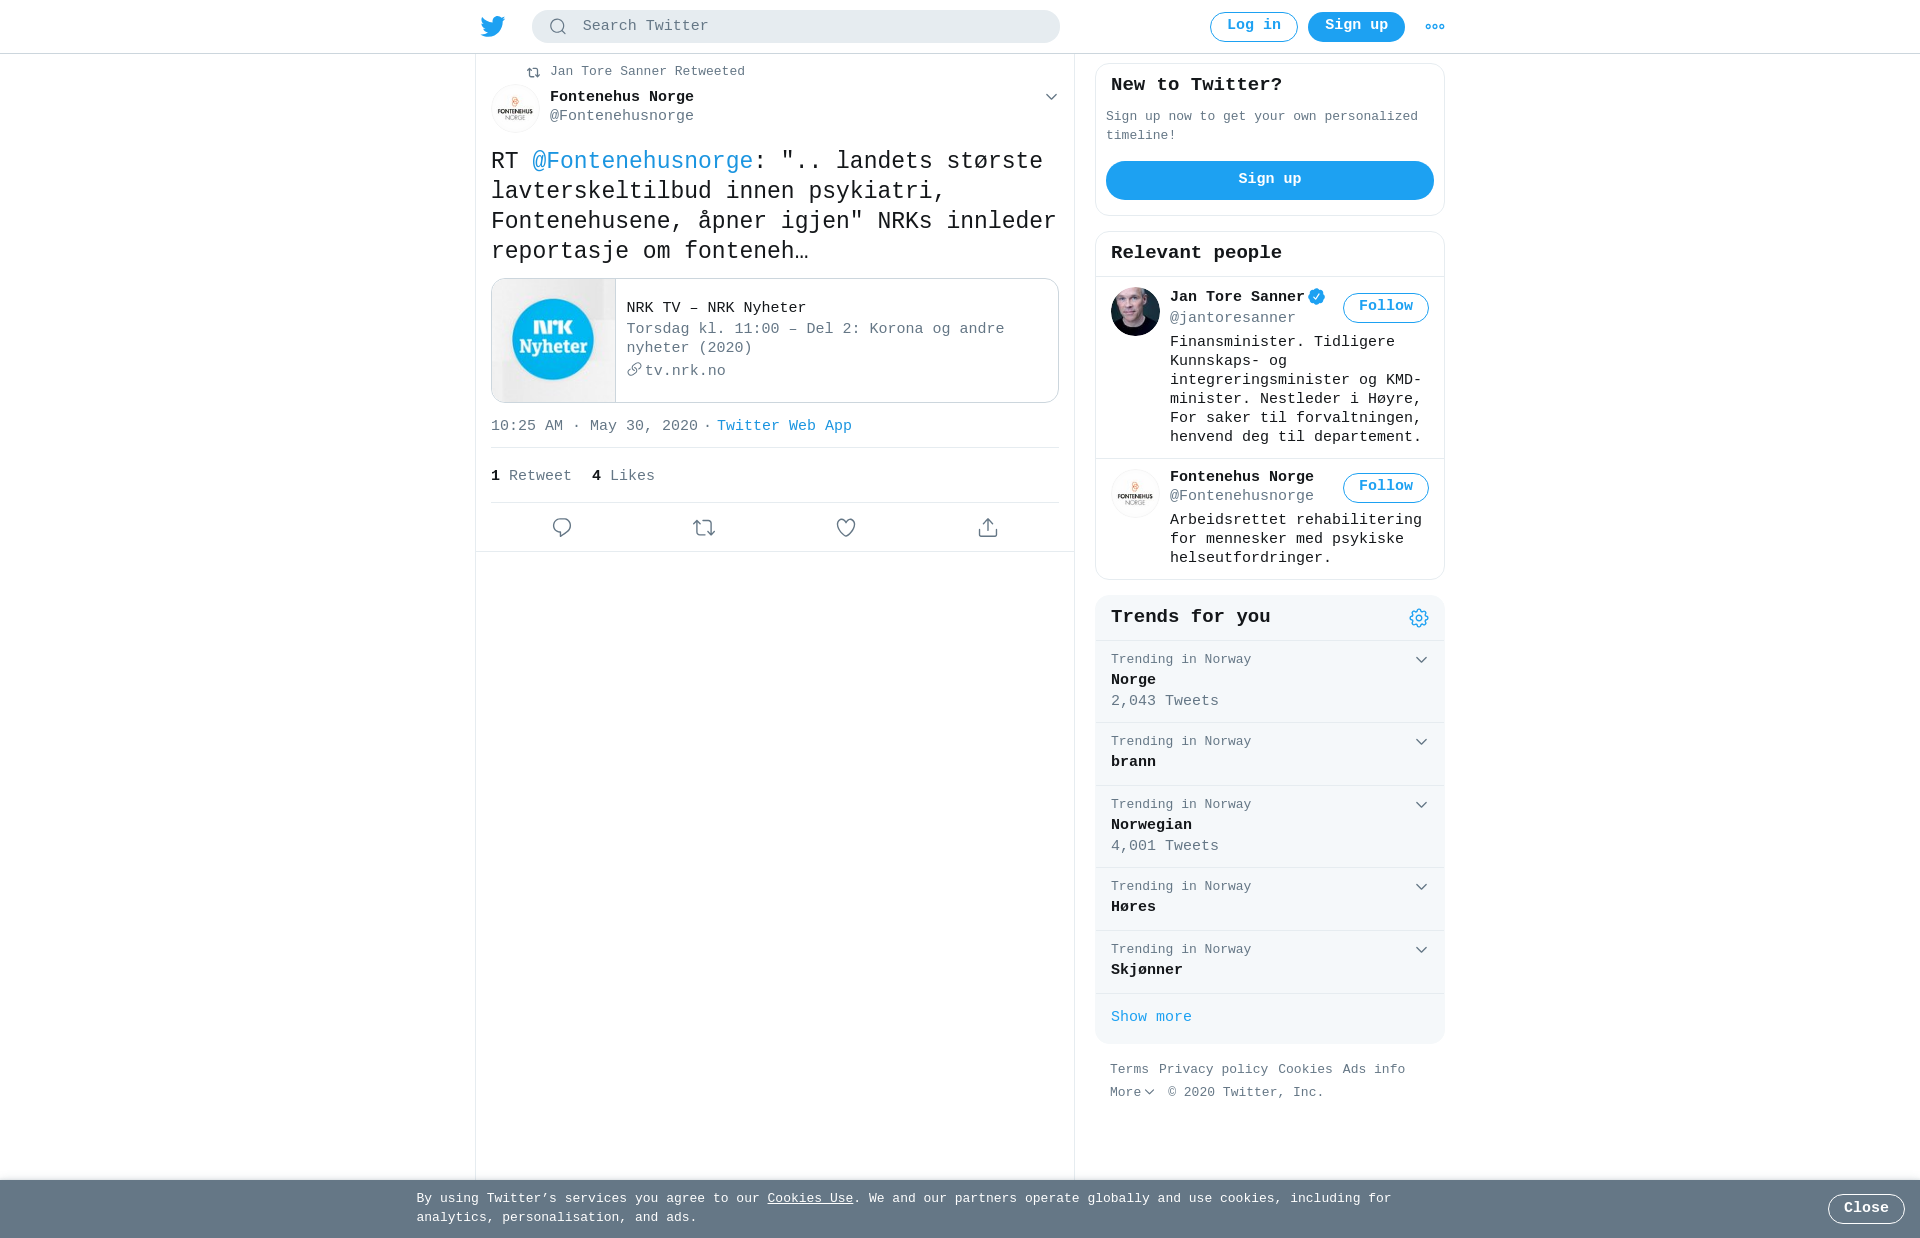
Task: Open the three-dot more menu in header
Action: pos(1435,27)
